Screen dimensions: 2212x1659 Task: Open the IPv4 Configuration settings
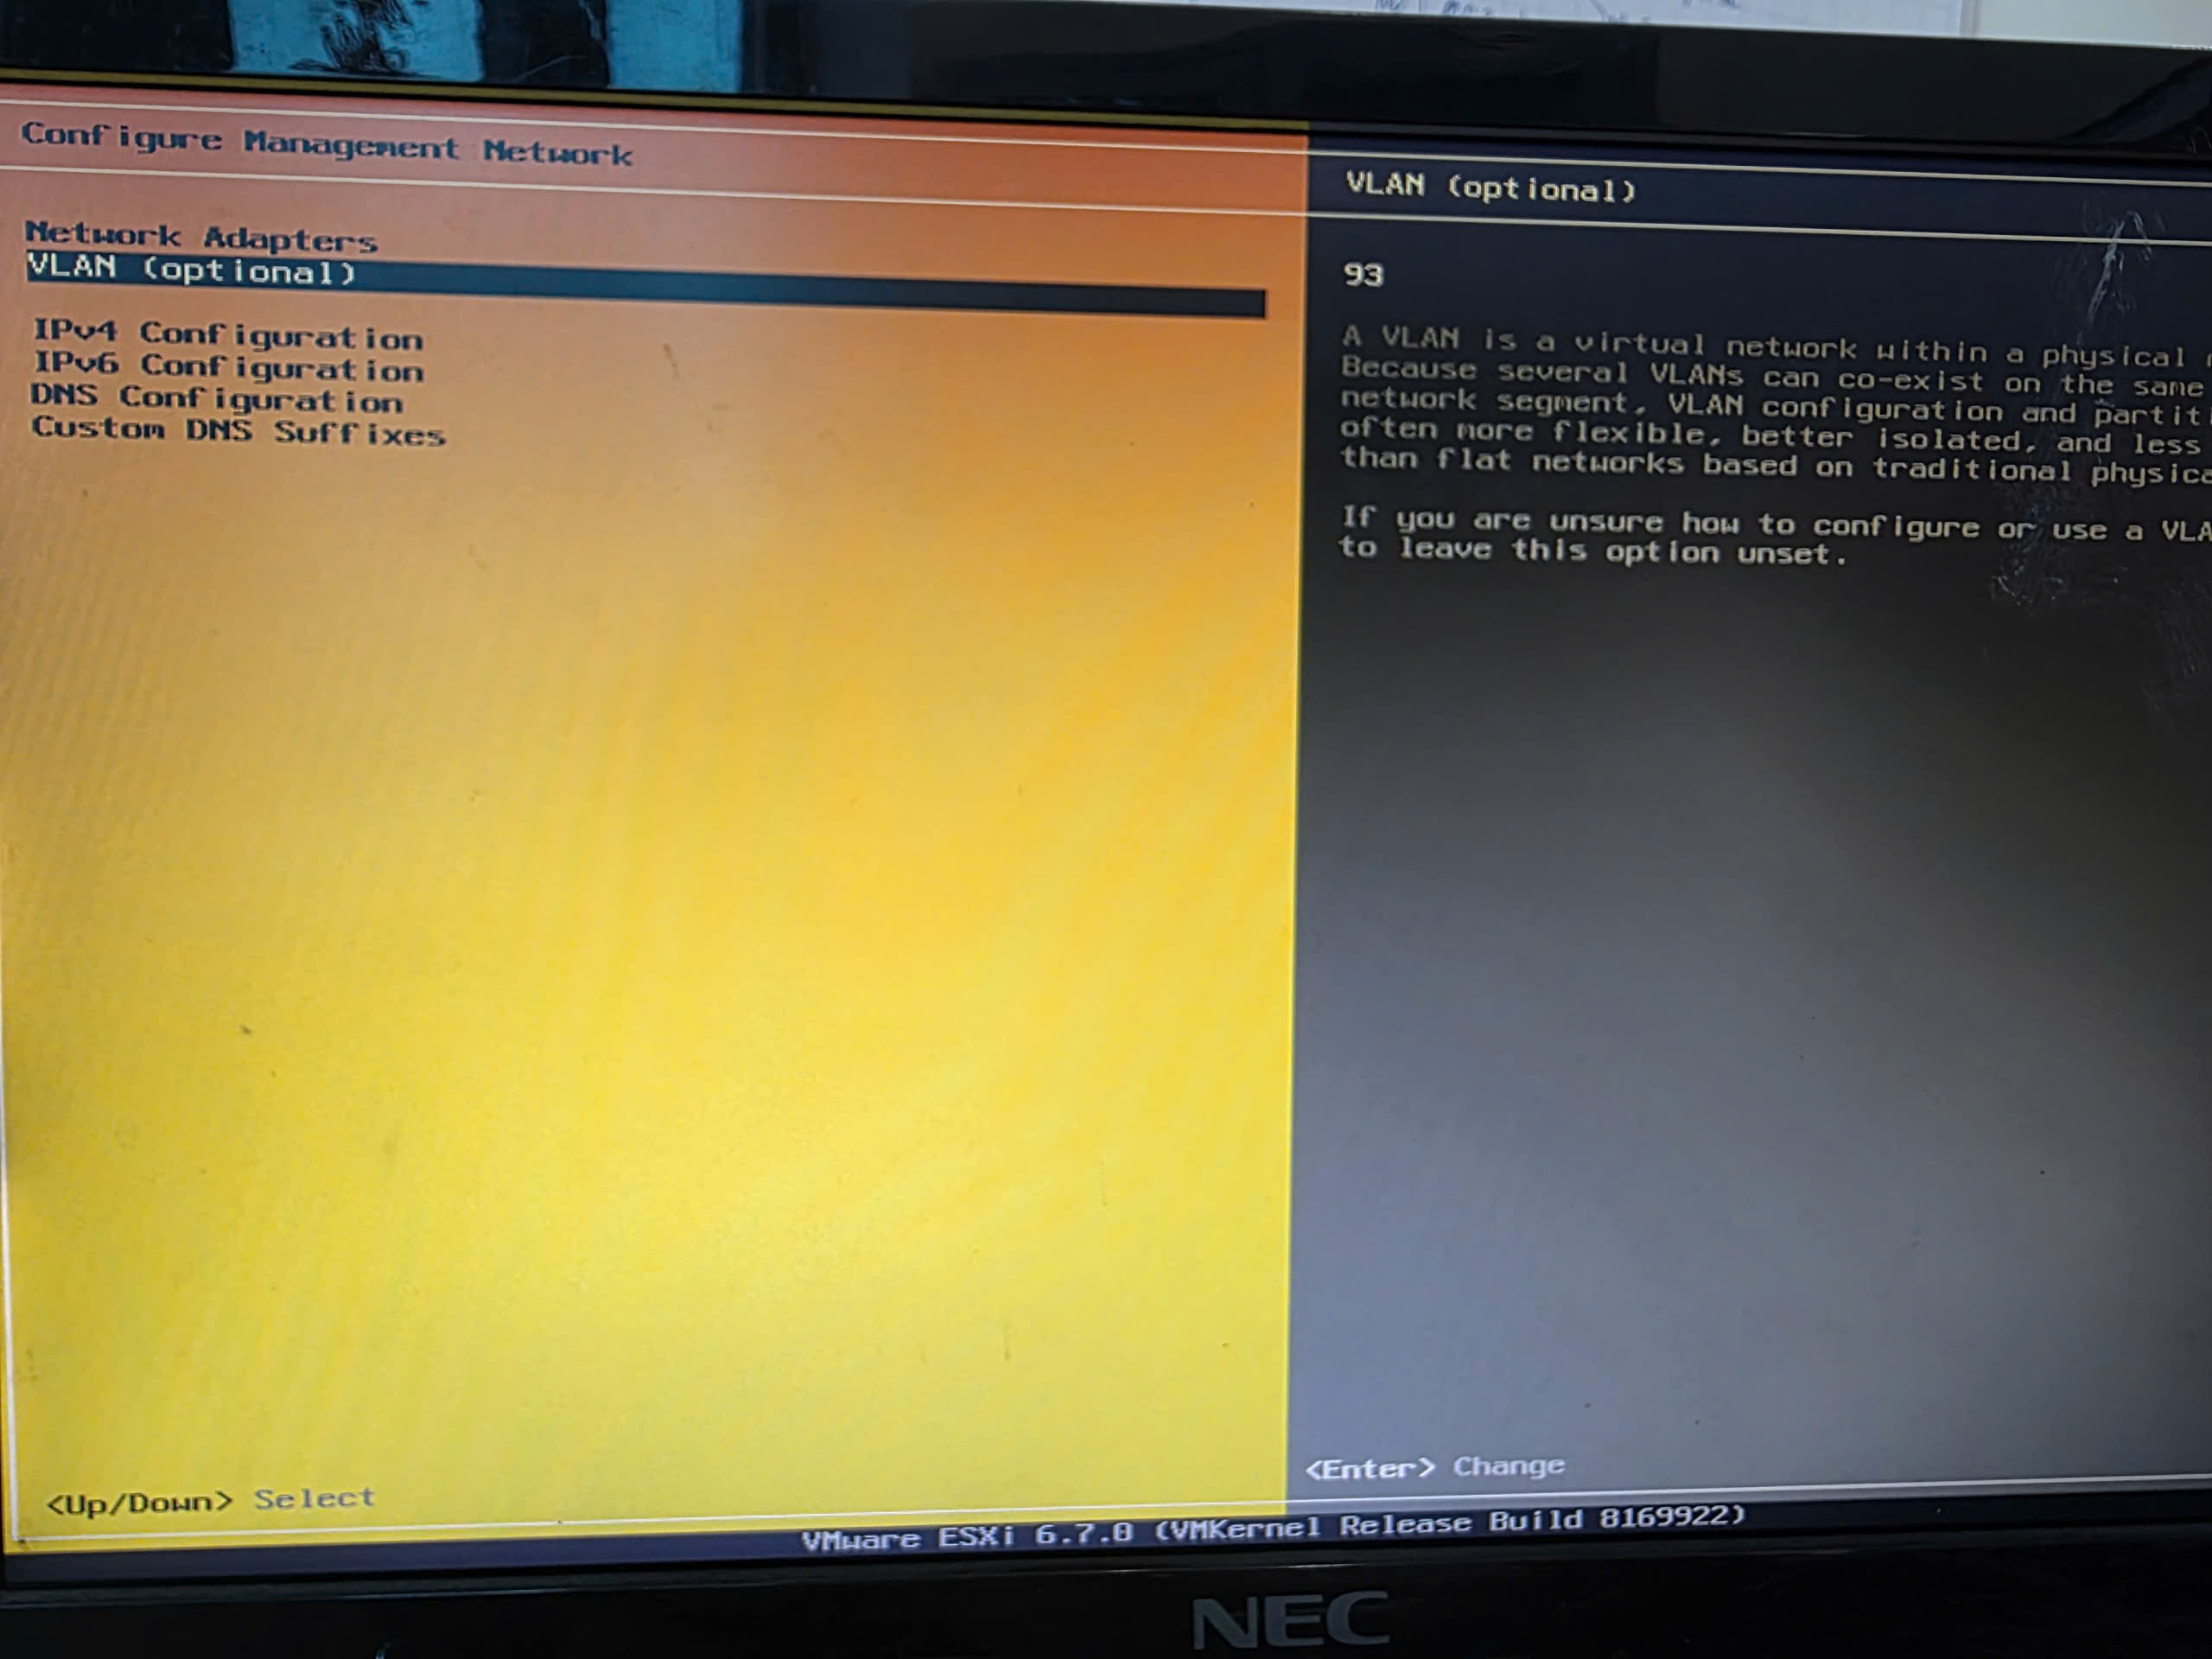pyautogui.click(x=230, y=338)
